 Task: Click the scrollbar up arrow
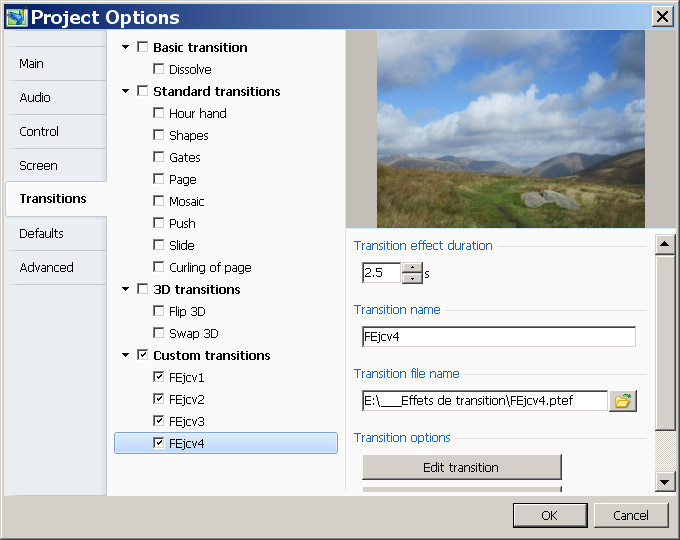pos(664,244)
